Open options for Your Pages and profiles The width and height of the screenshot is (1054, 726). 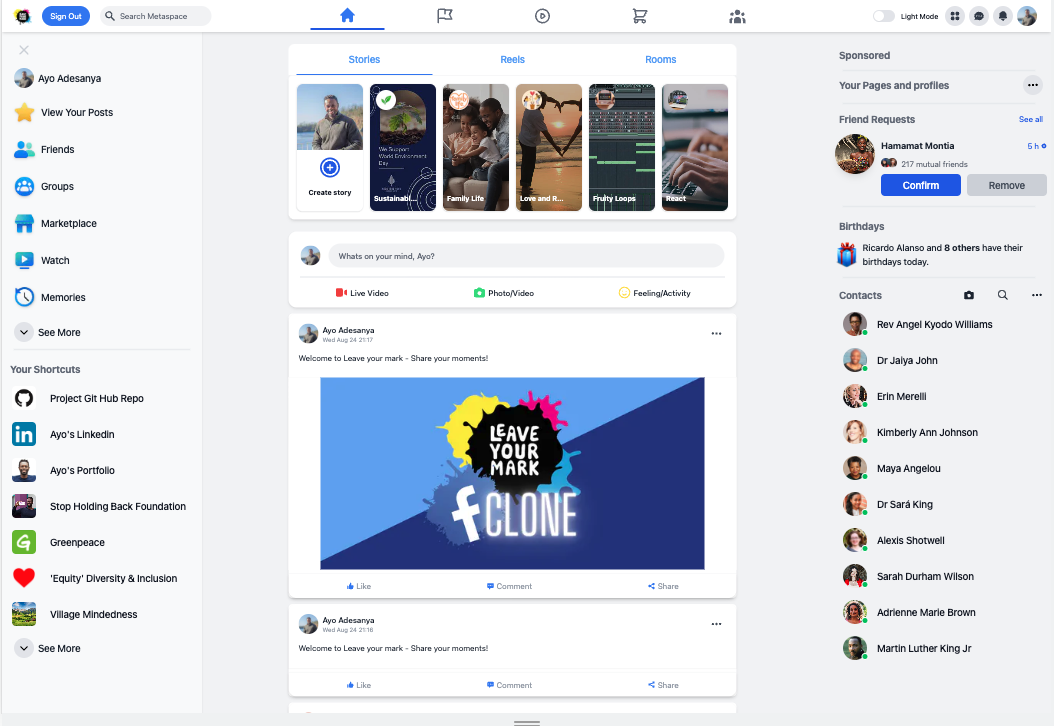[1032, 85]
